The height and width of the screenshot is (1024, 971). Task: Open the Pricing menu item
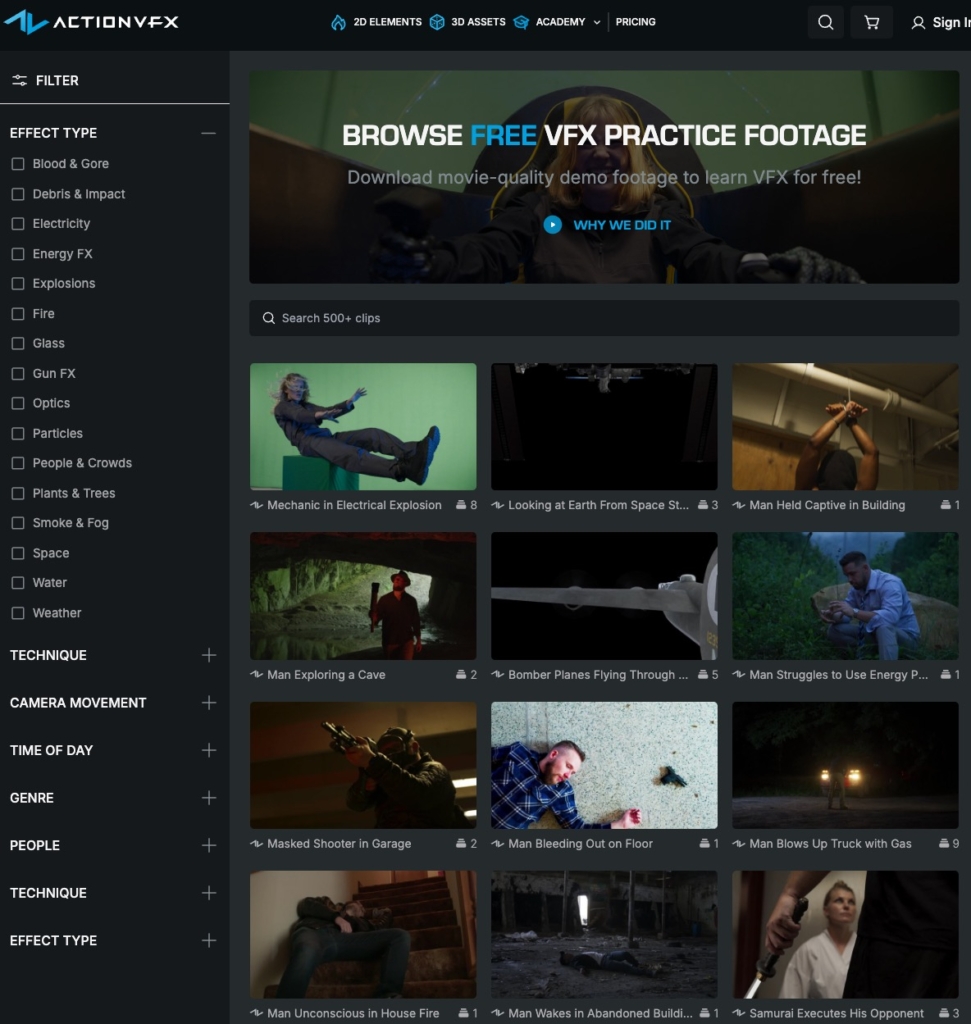tap(635, 22)
